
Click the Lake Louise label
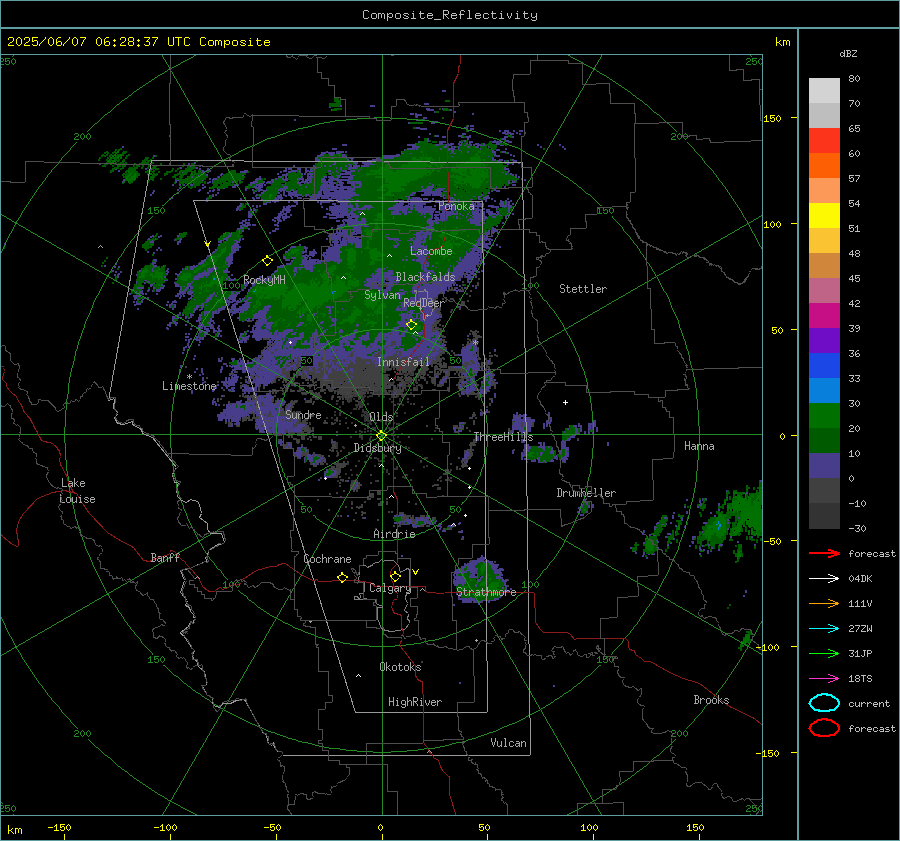tap(77, 491)
